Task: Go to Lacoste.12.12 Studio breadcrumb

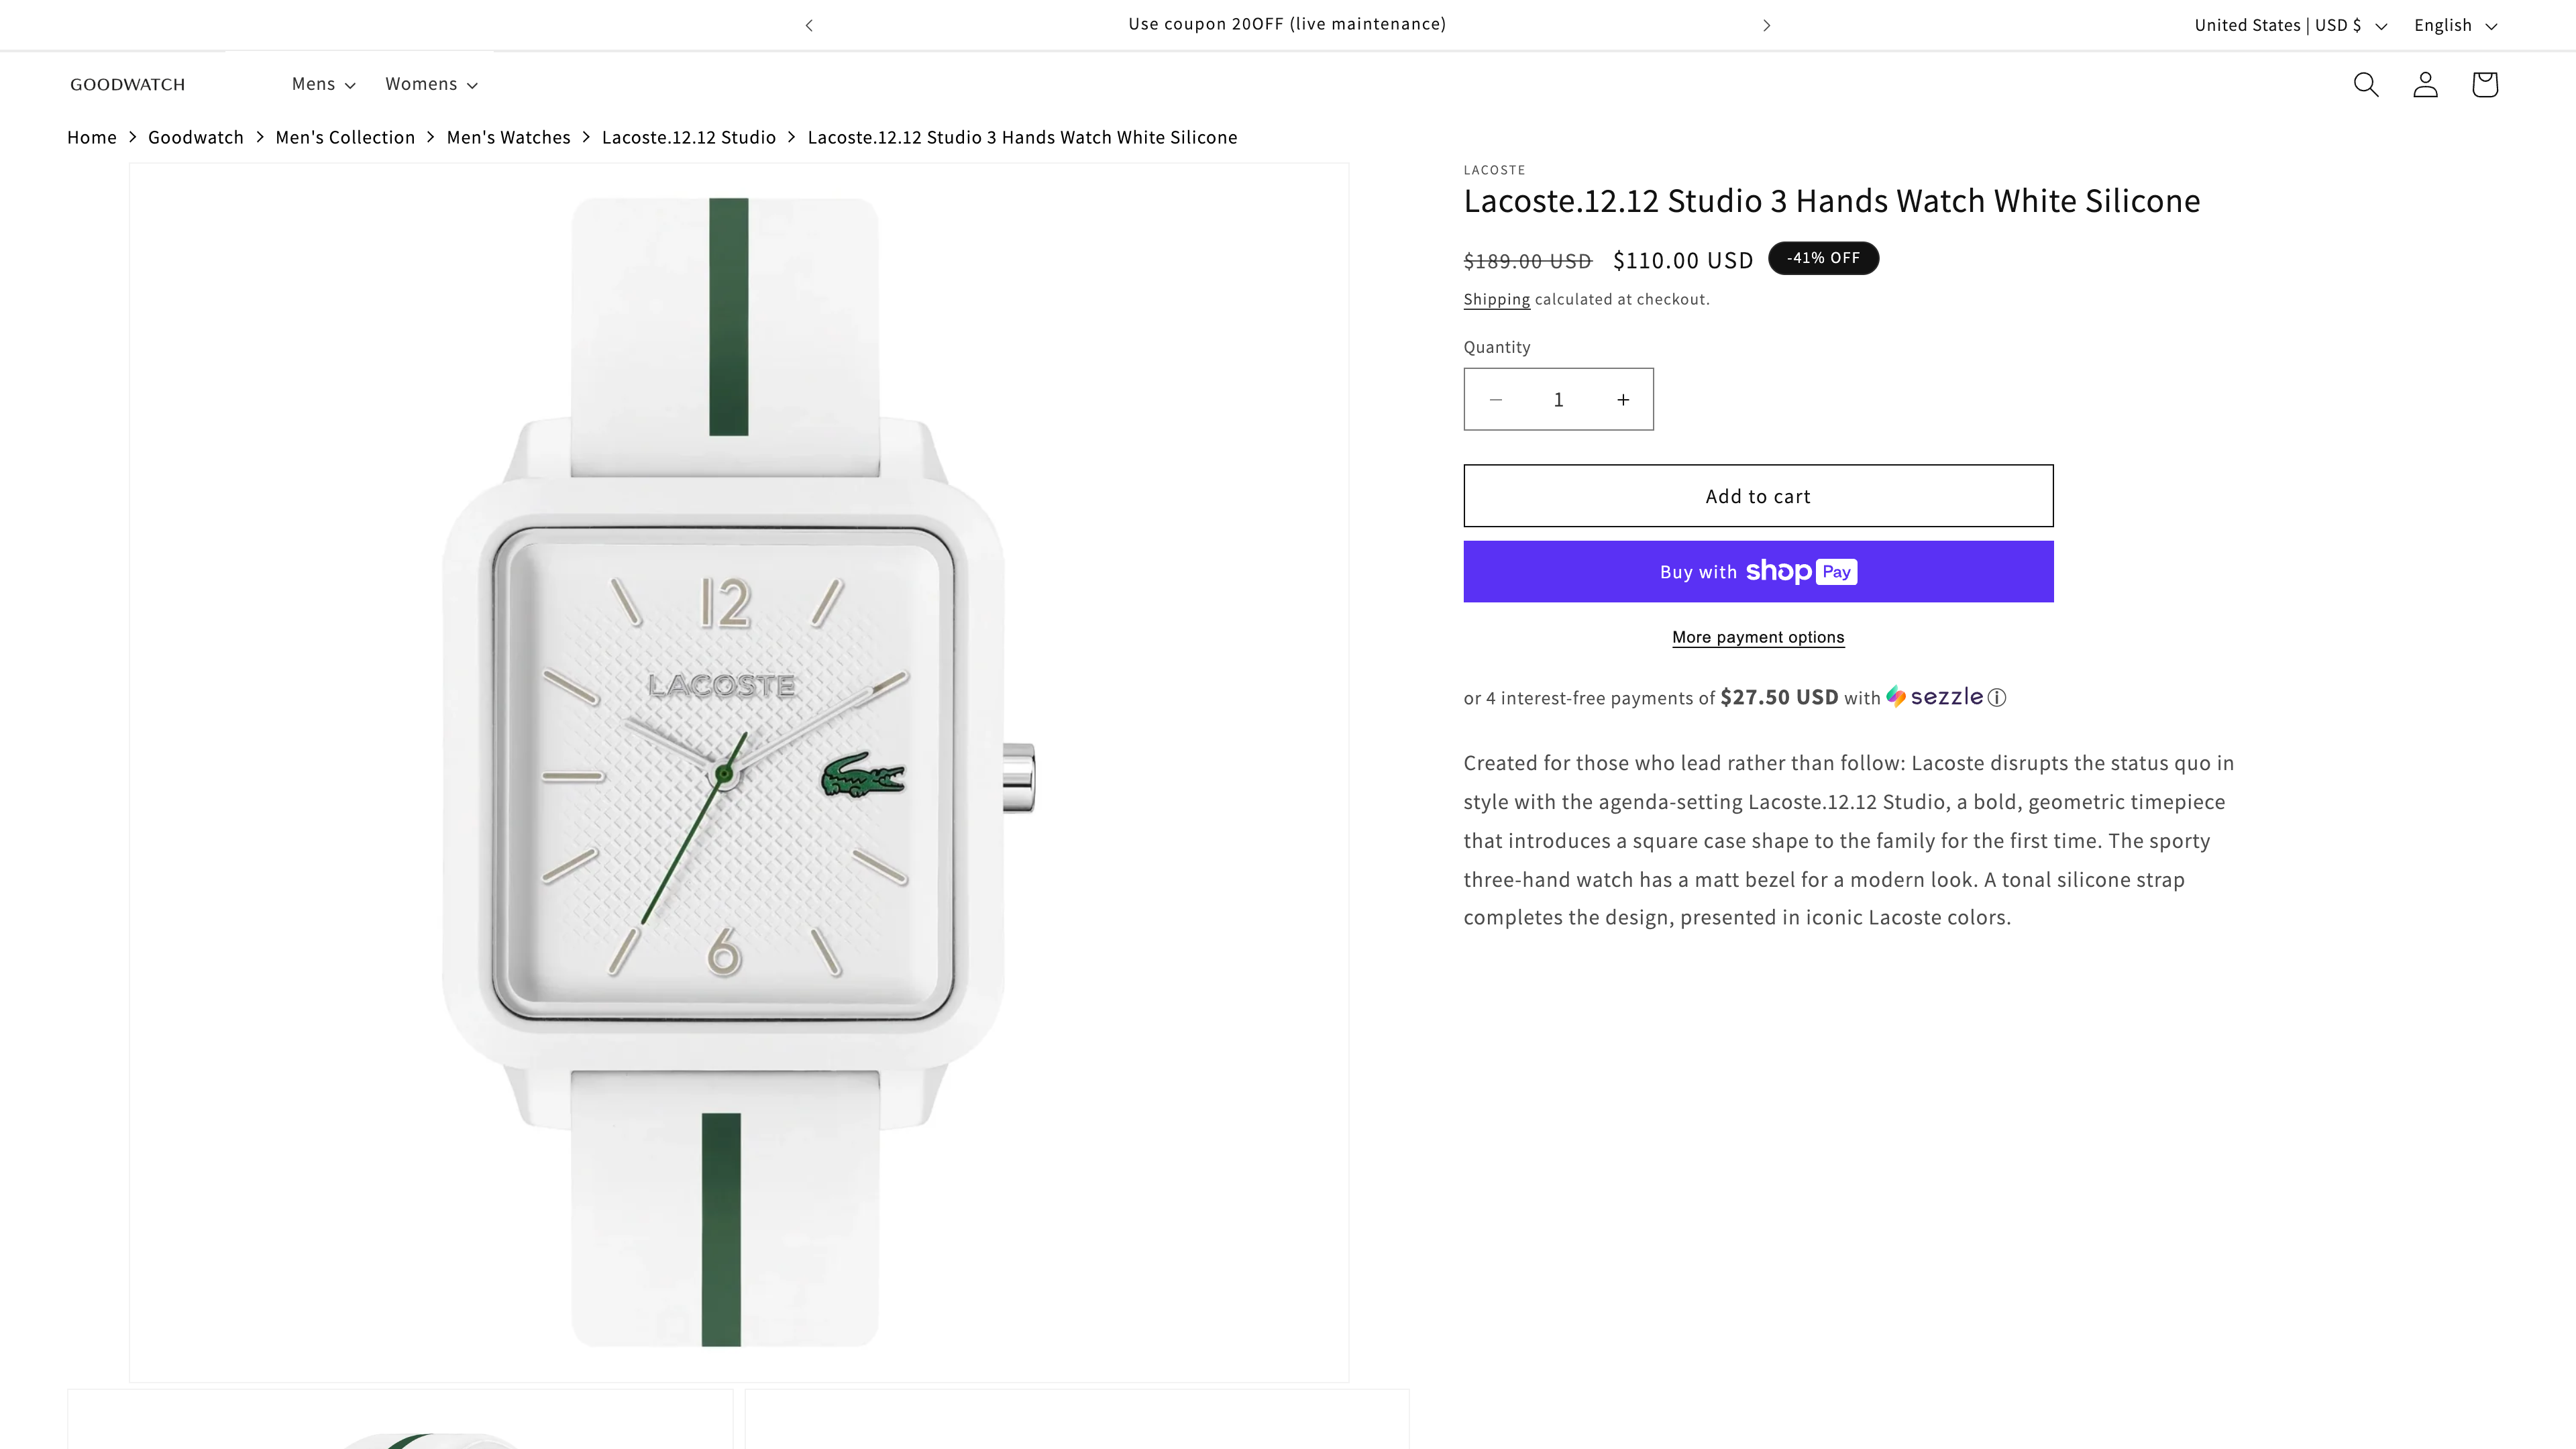Action: pos(688,137)
